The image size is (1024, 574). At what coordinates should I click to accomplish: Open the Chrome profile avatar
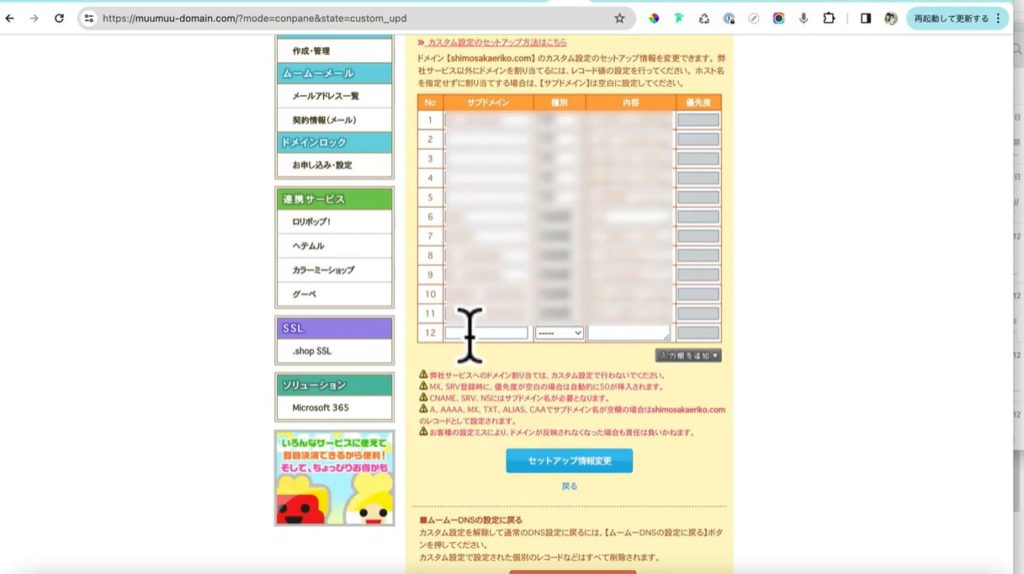click(x=890, y=18)
